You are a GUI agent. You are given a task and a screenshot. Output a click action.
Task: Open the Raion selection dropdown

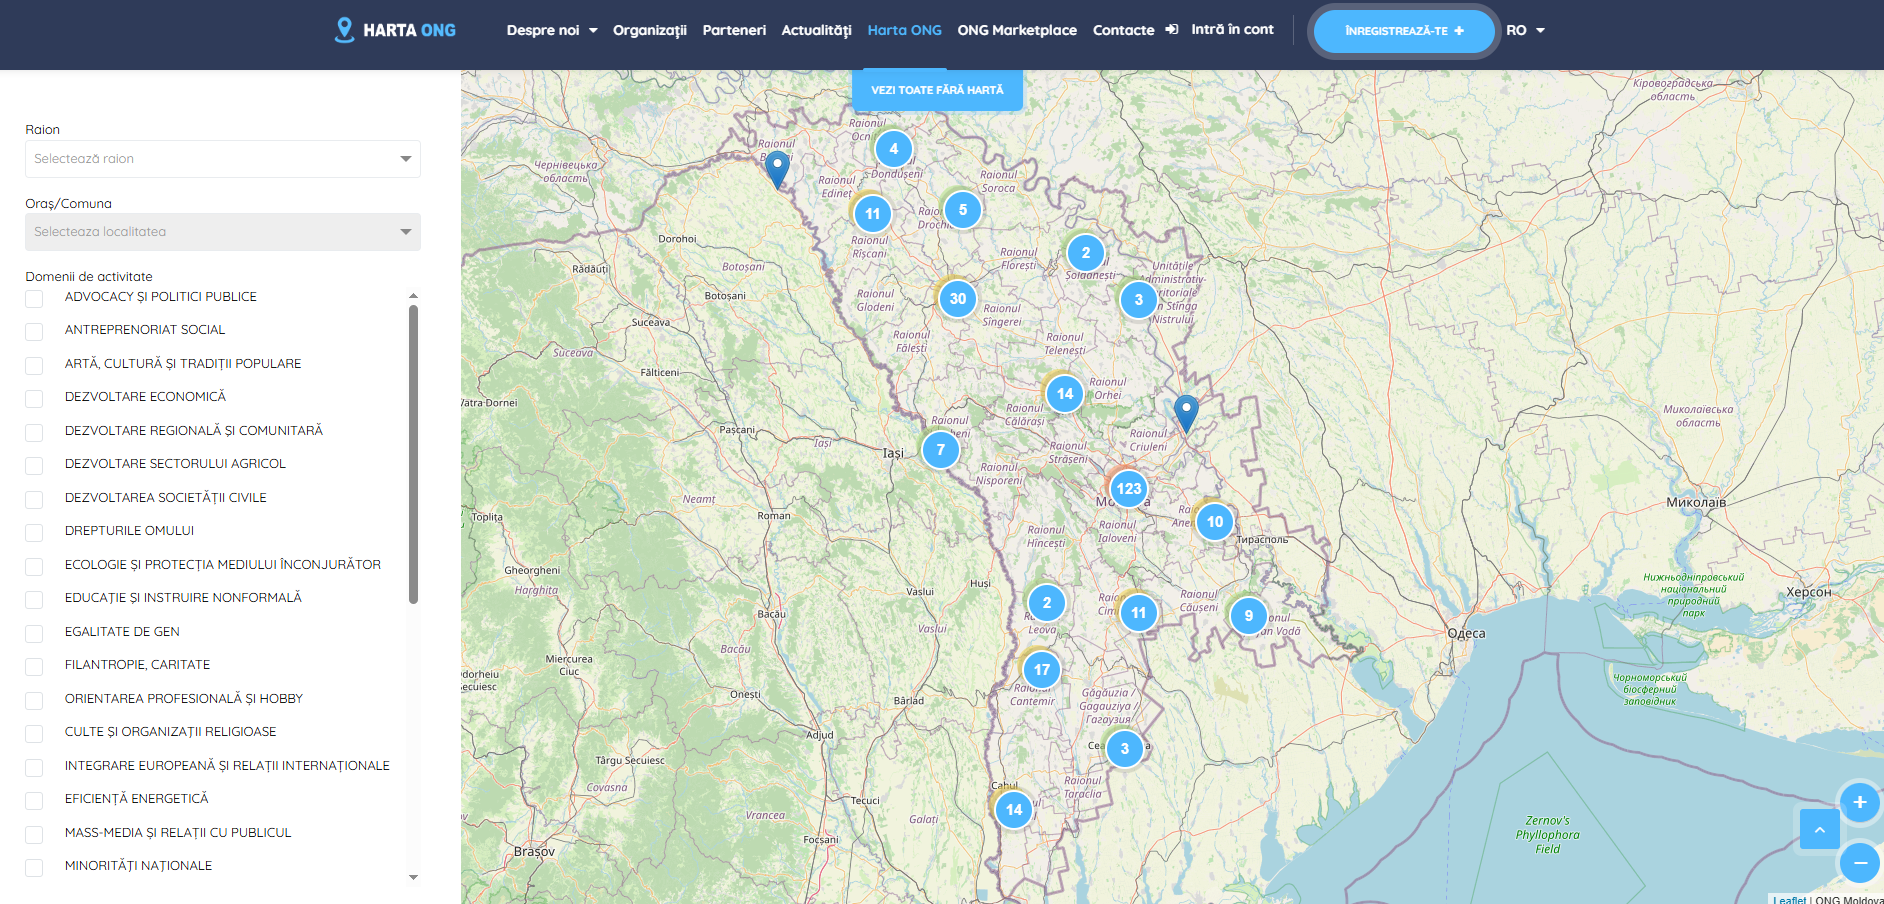click(x=222, y=159)
